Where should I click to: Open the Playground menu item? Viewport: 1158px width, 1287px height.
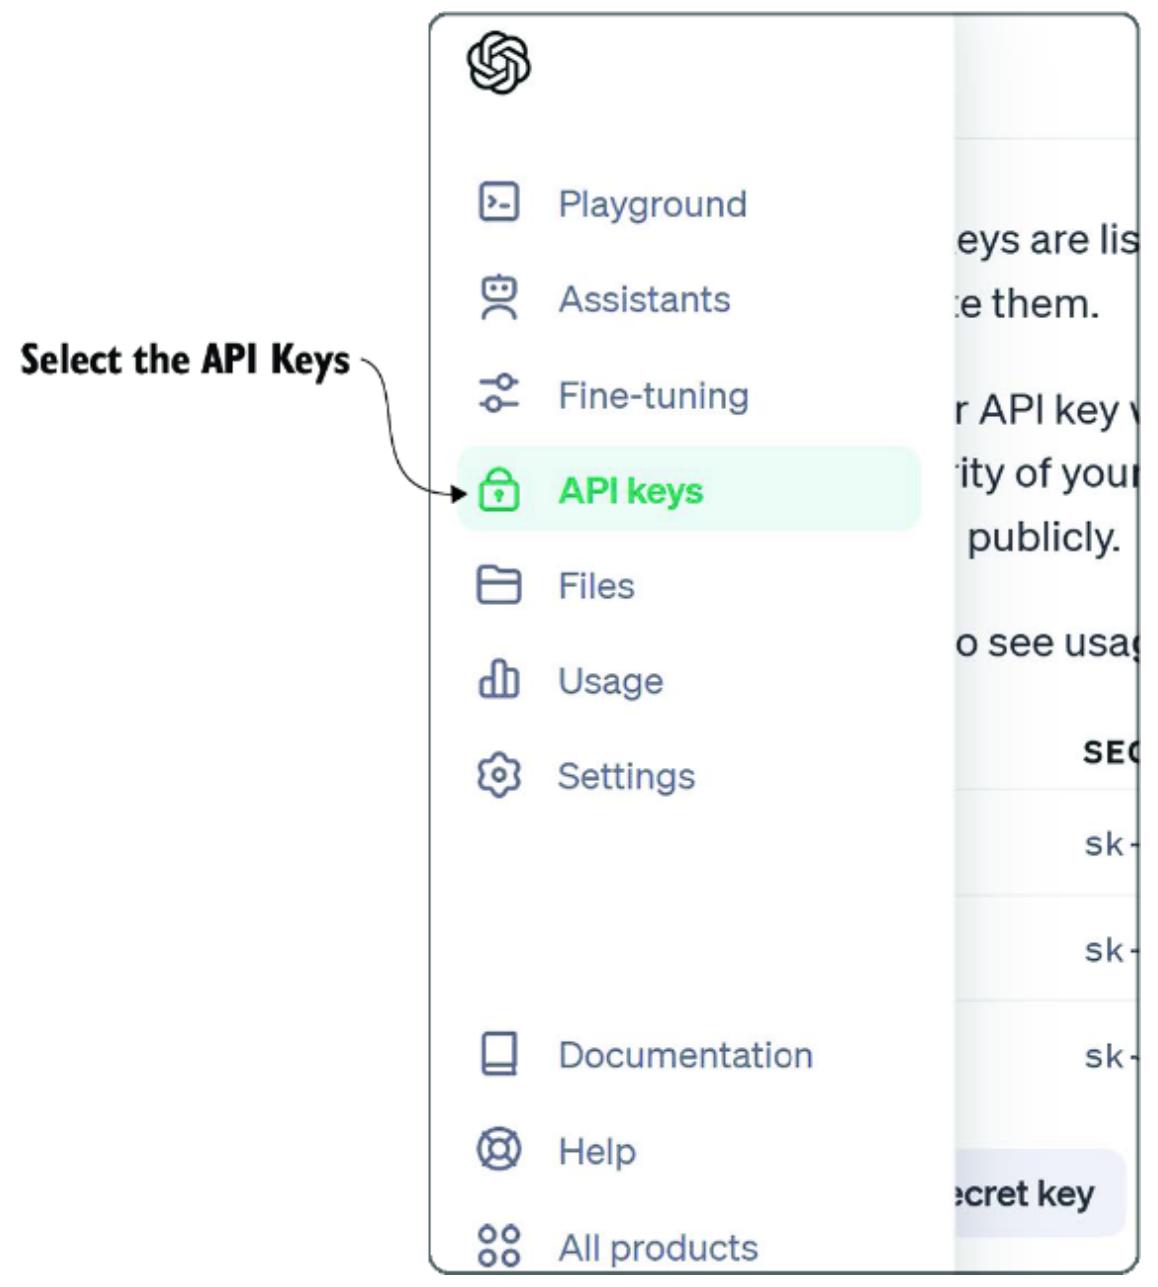pyautogui.click(x=652, y=204)
